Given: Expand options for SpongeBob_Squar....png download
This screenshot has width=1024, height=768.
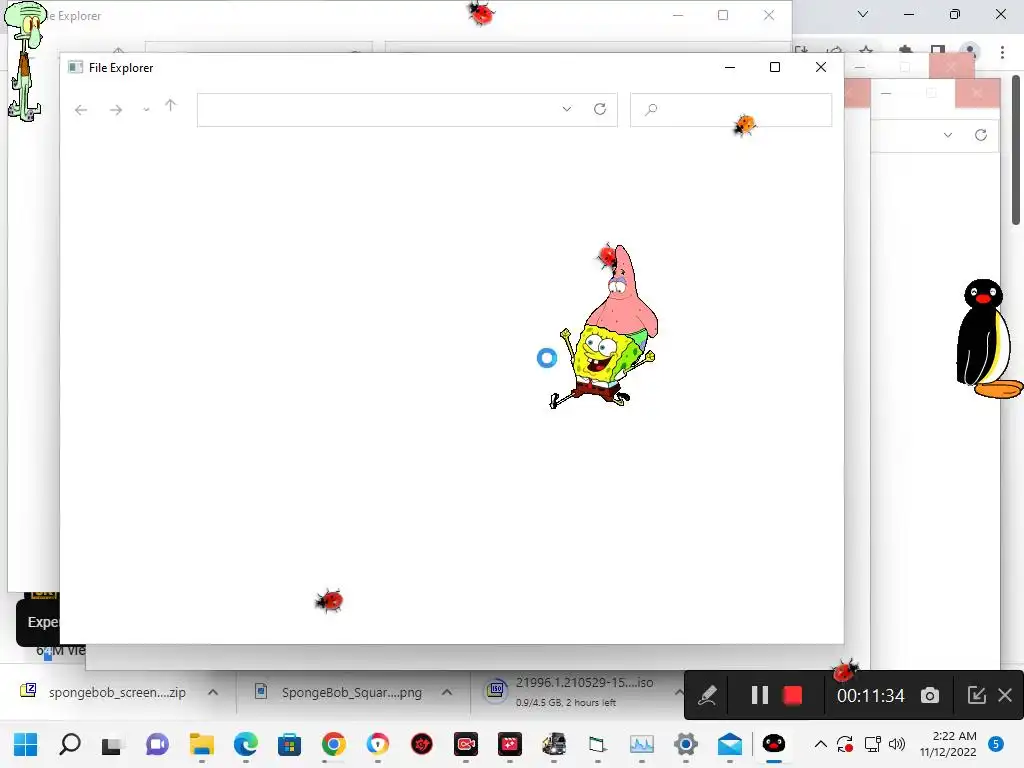Looking at the screenshot, I should click(447, 692).
